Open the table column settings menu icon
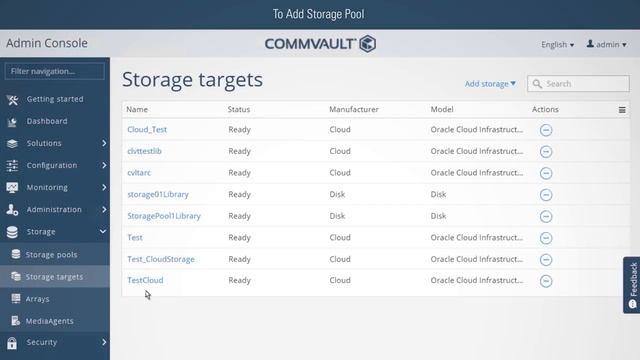Viewport: 640px width, 360px height. 622,110
